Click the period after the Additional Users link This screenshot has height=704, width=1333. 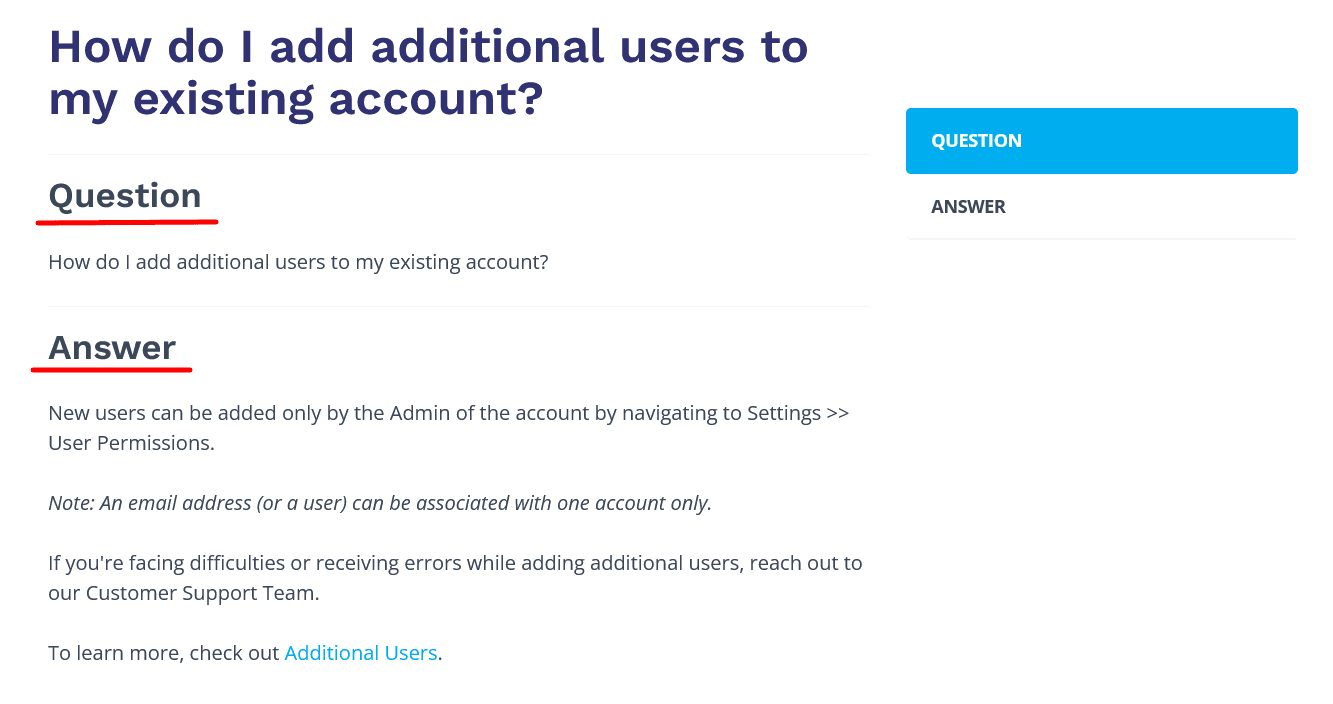pyautogui.click(x=440, y=652)
